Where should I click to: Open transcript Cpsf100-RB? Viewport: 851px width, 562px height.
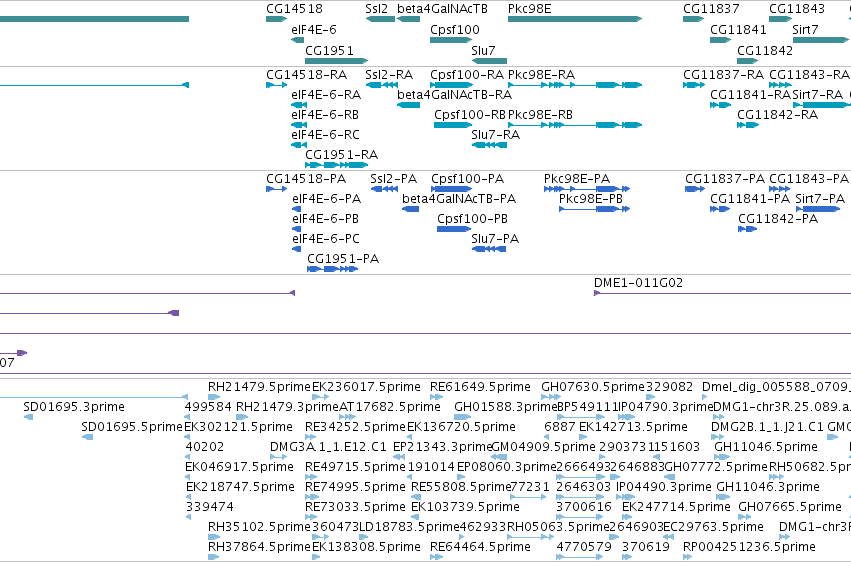pos(470,114)
